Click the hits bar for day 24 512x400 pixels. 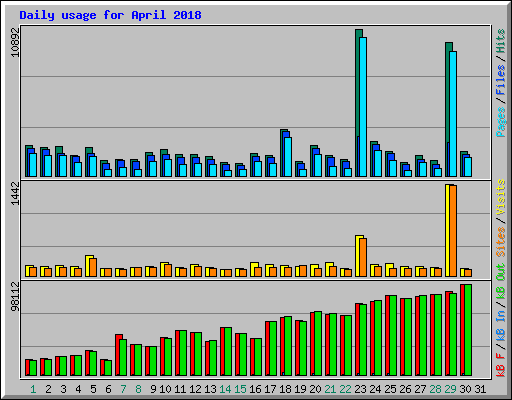pyautogui.click(x=372, y=159)
